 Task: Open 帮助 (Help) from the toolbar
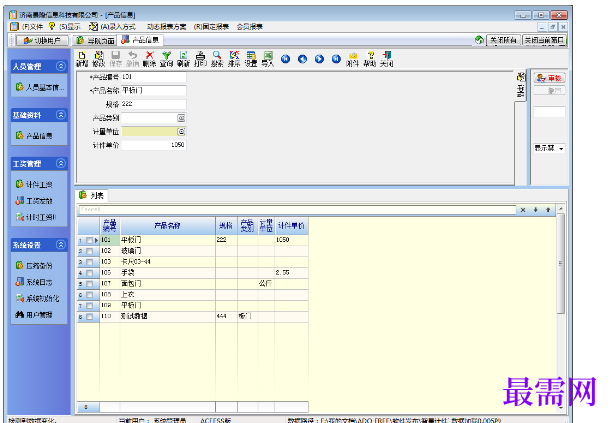(x=369, y=59)
